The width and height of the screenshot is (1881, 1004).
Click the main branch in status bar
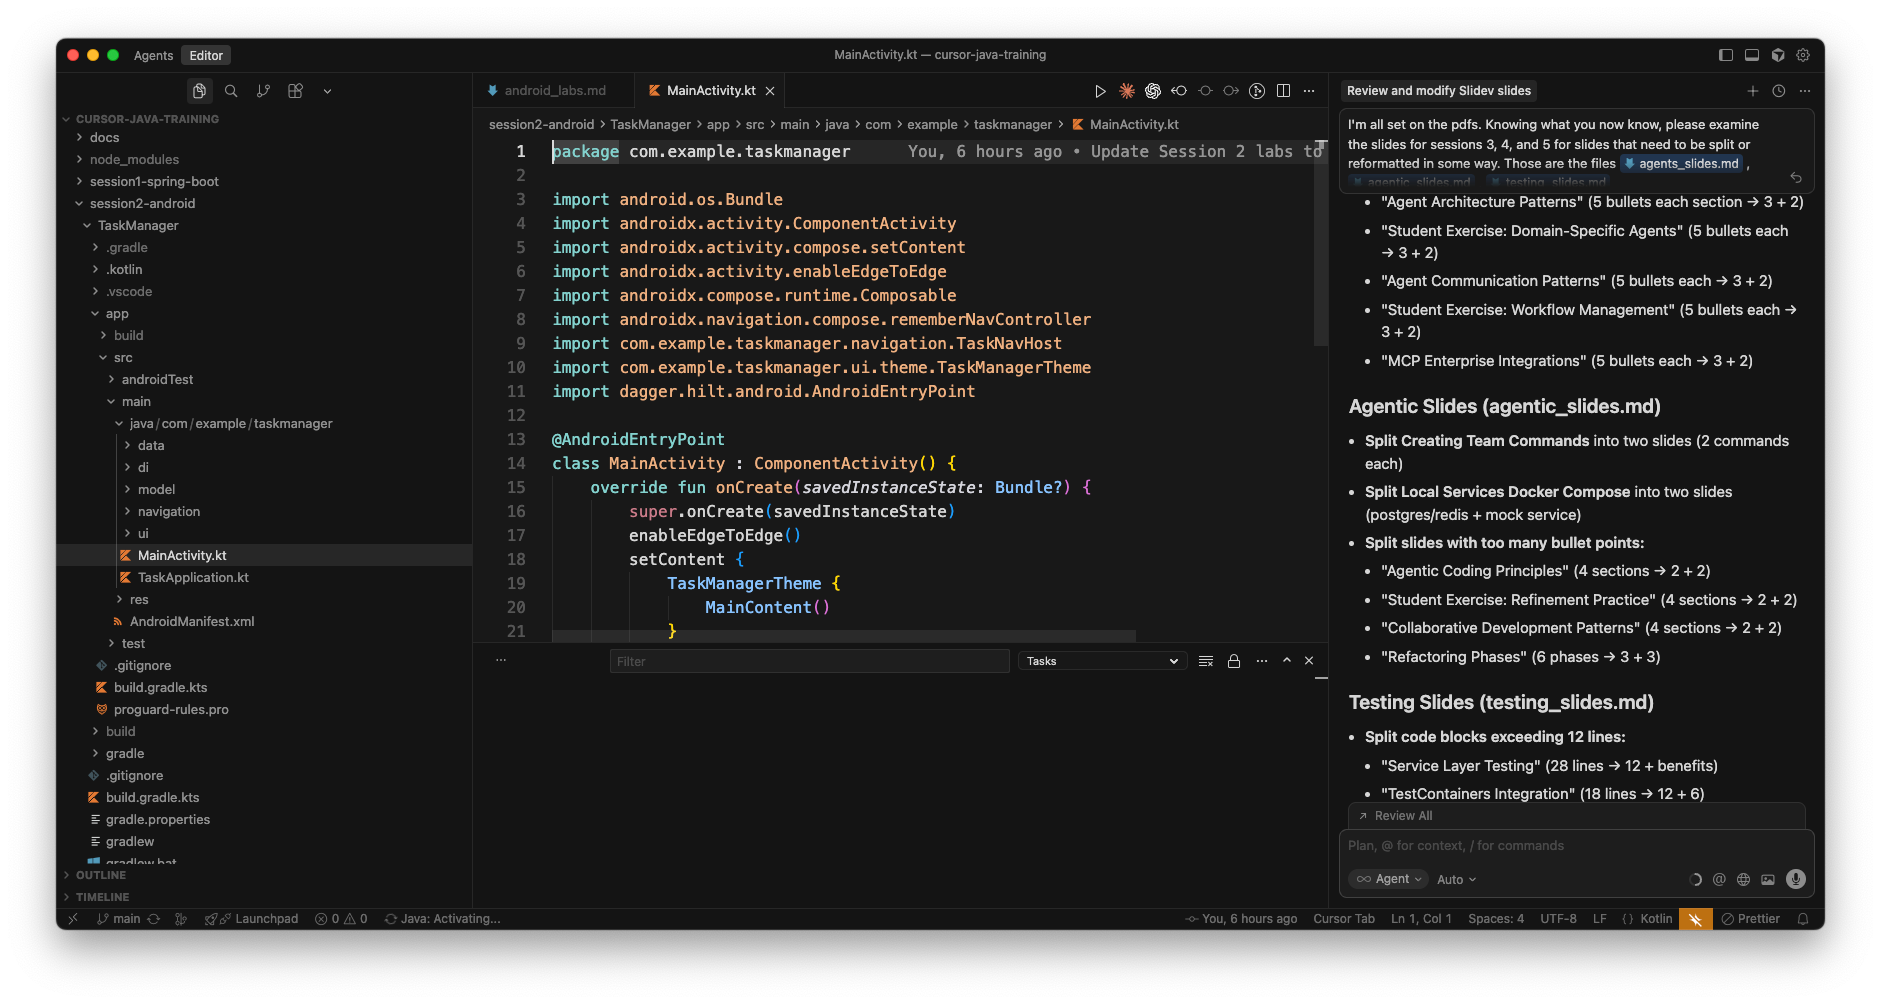click(x=119, y=919)
